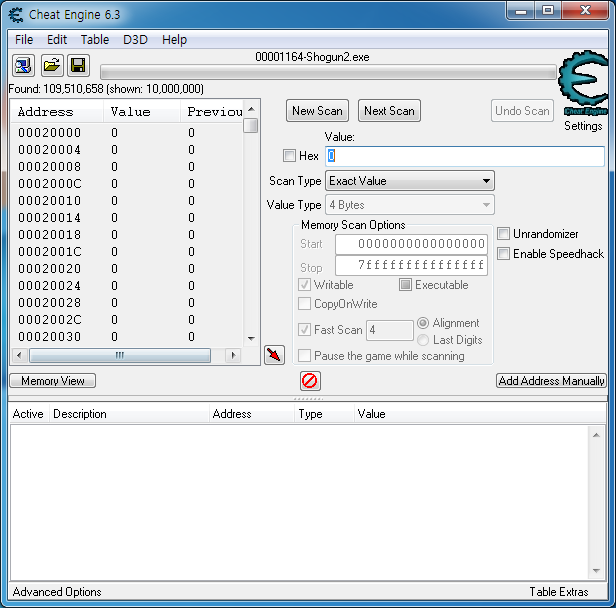Toggle the Enable Speedhack checkbox
Screen dimensions: 616x608
pos(503,253)
